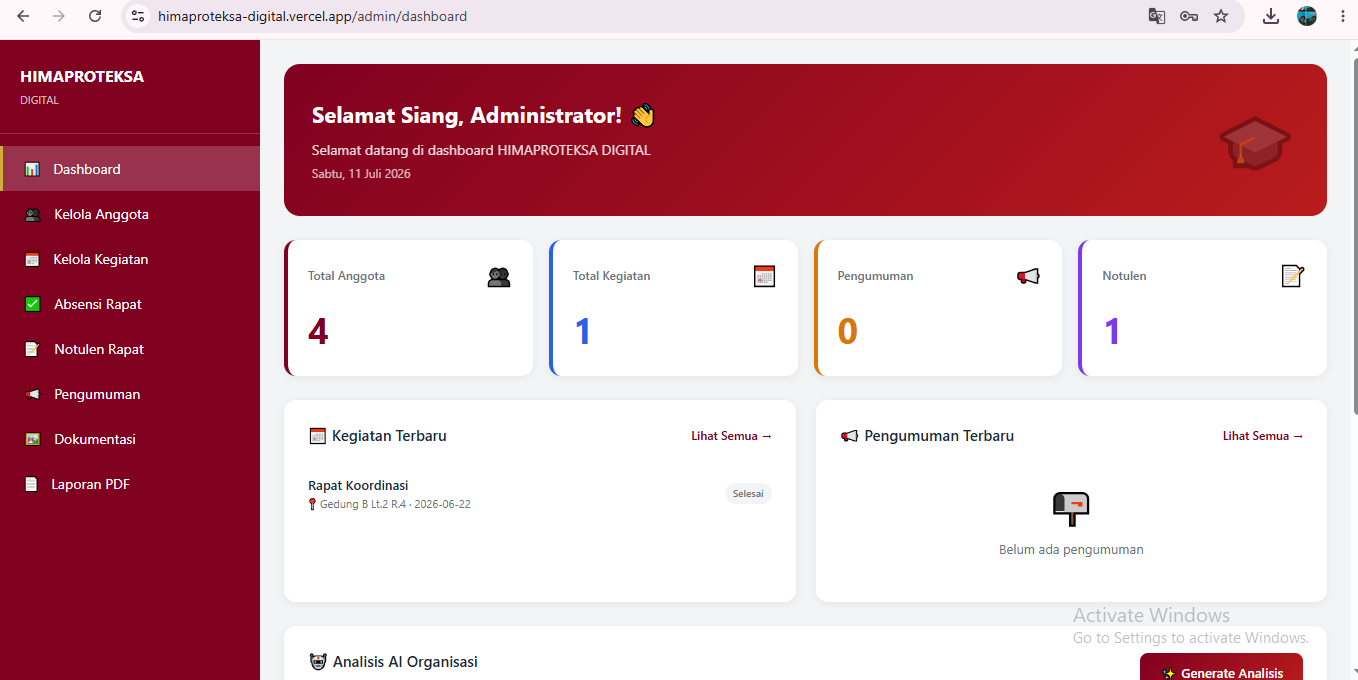Open Kelola Anggota in the sidebar

coord(130,214)
